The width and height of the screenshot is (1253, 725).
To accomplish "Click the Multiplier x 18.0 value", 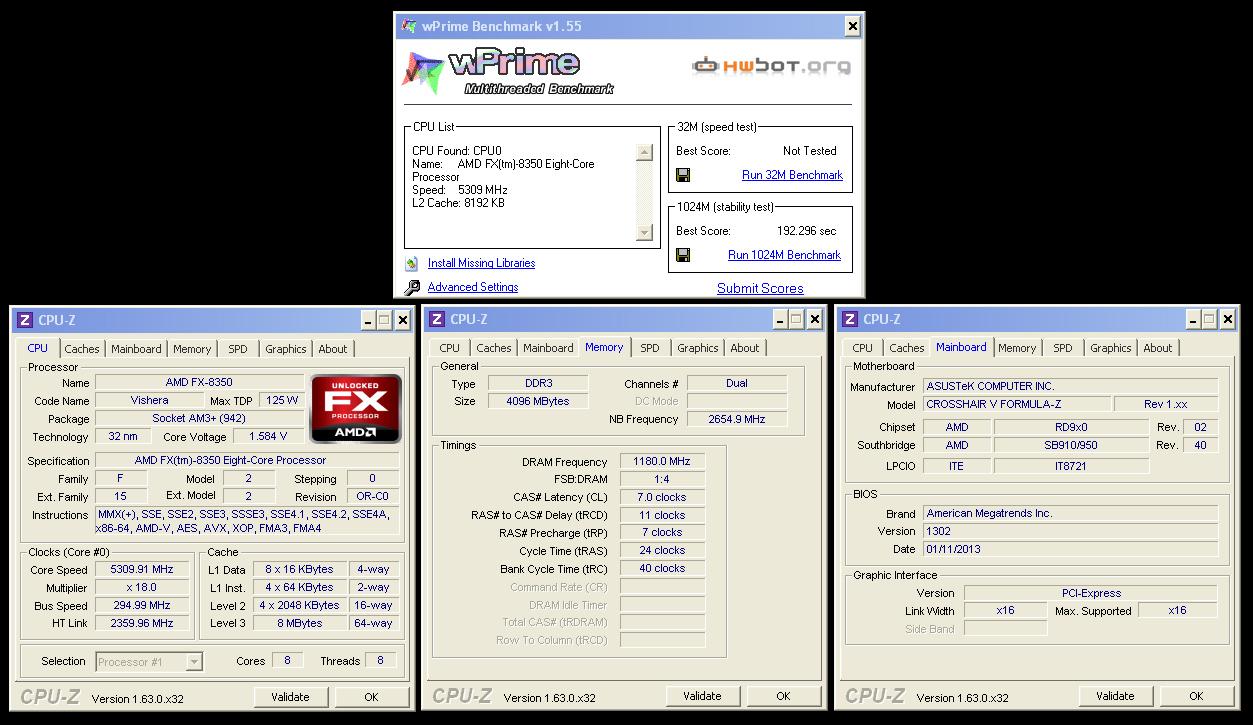I will [x=142, y=588].
